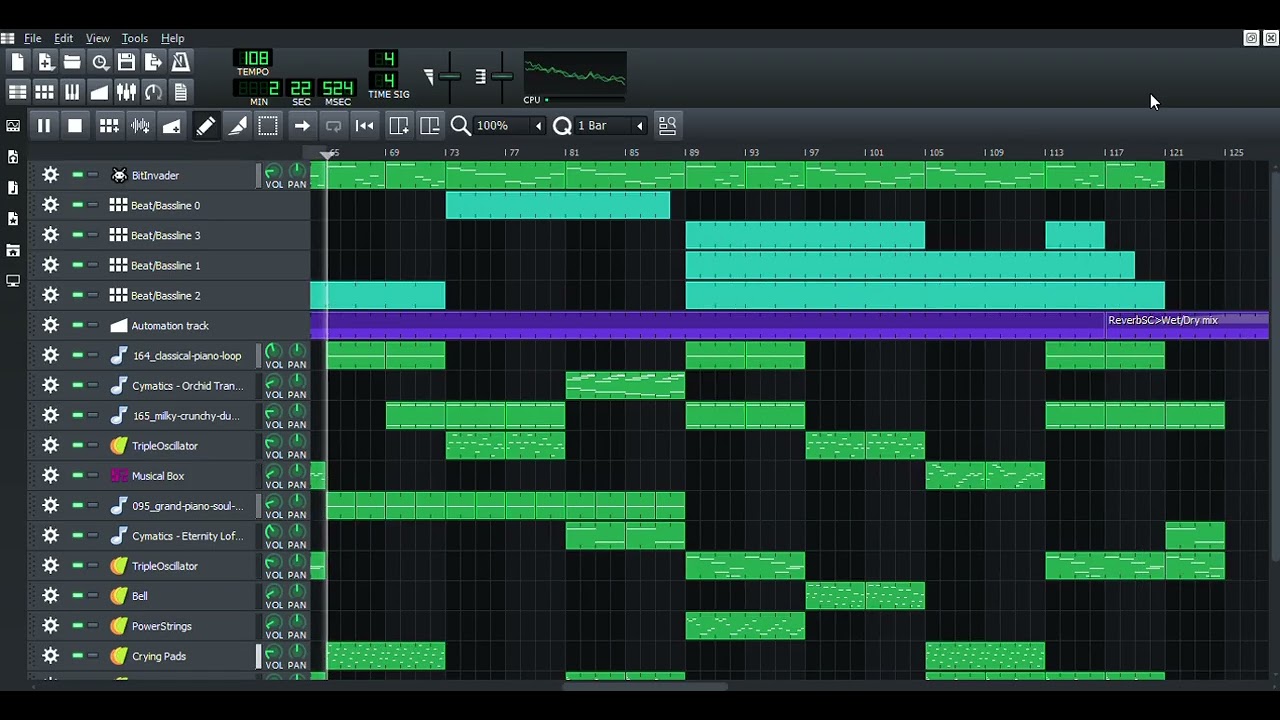This screenshot has height=720, width=1280.
Task: Solo the Bell track
Action: pyautogui.click(x=93, y=596)
